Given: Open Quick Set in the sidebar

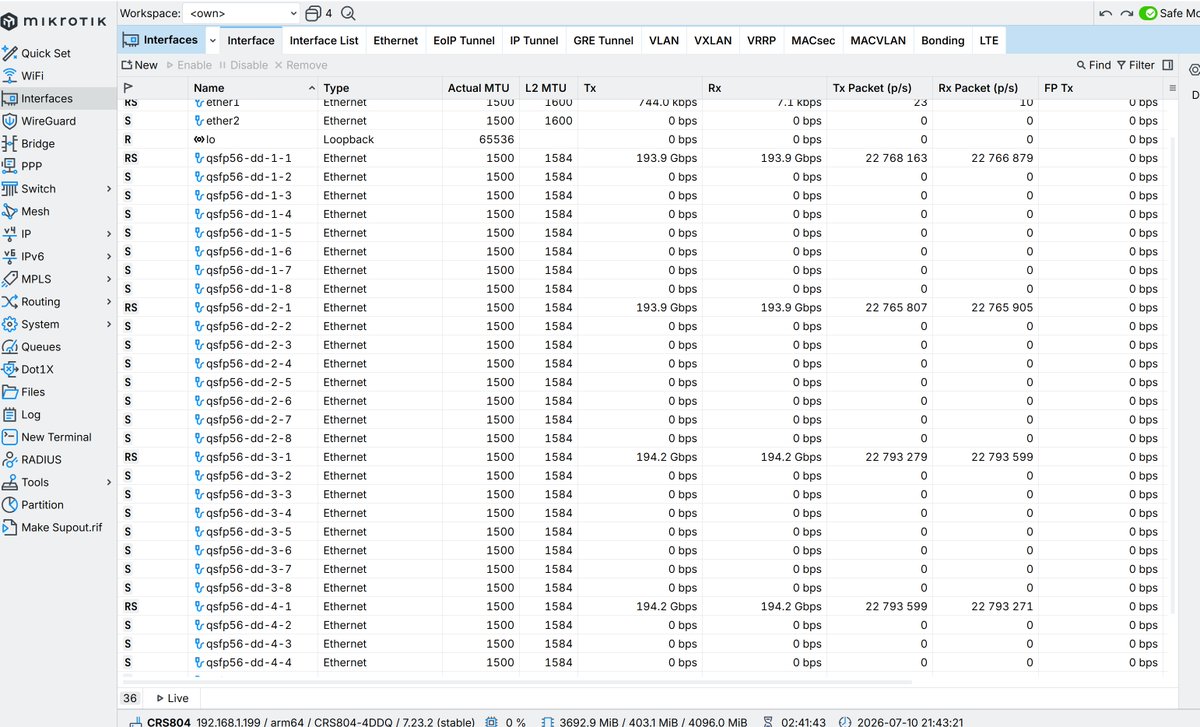Looking at the screenshot, I should (46, 53).
